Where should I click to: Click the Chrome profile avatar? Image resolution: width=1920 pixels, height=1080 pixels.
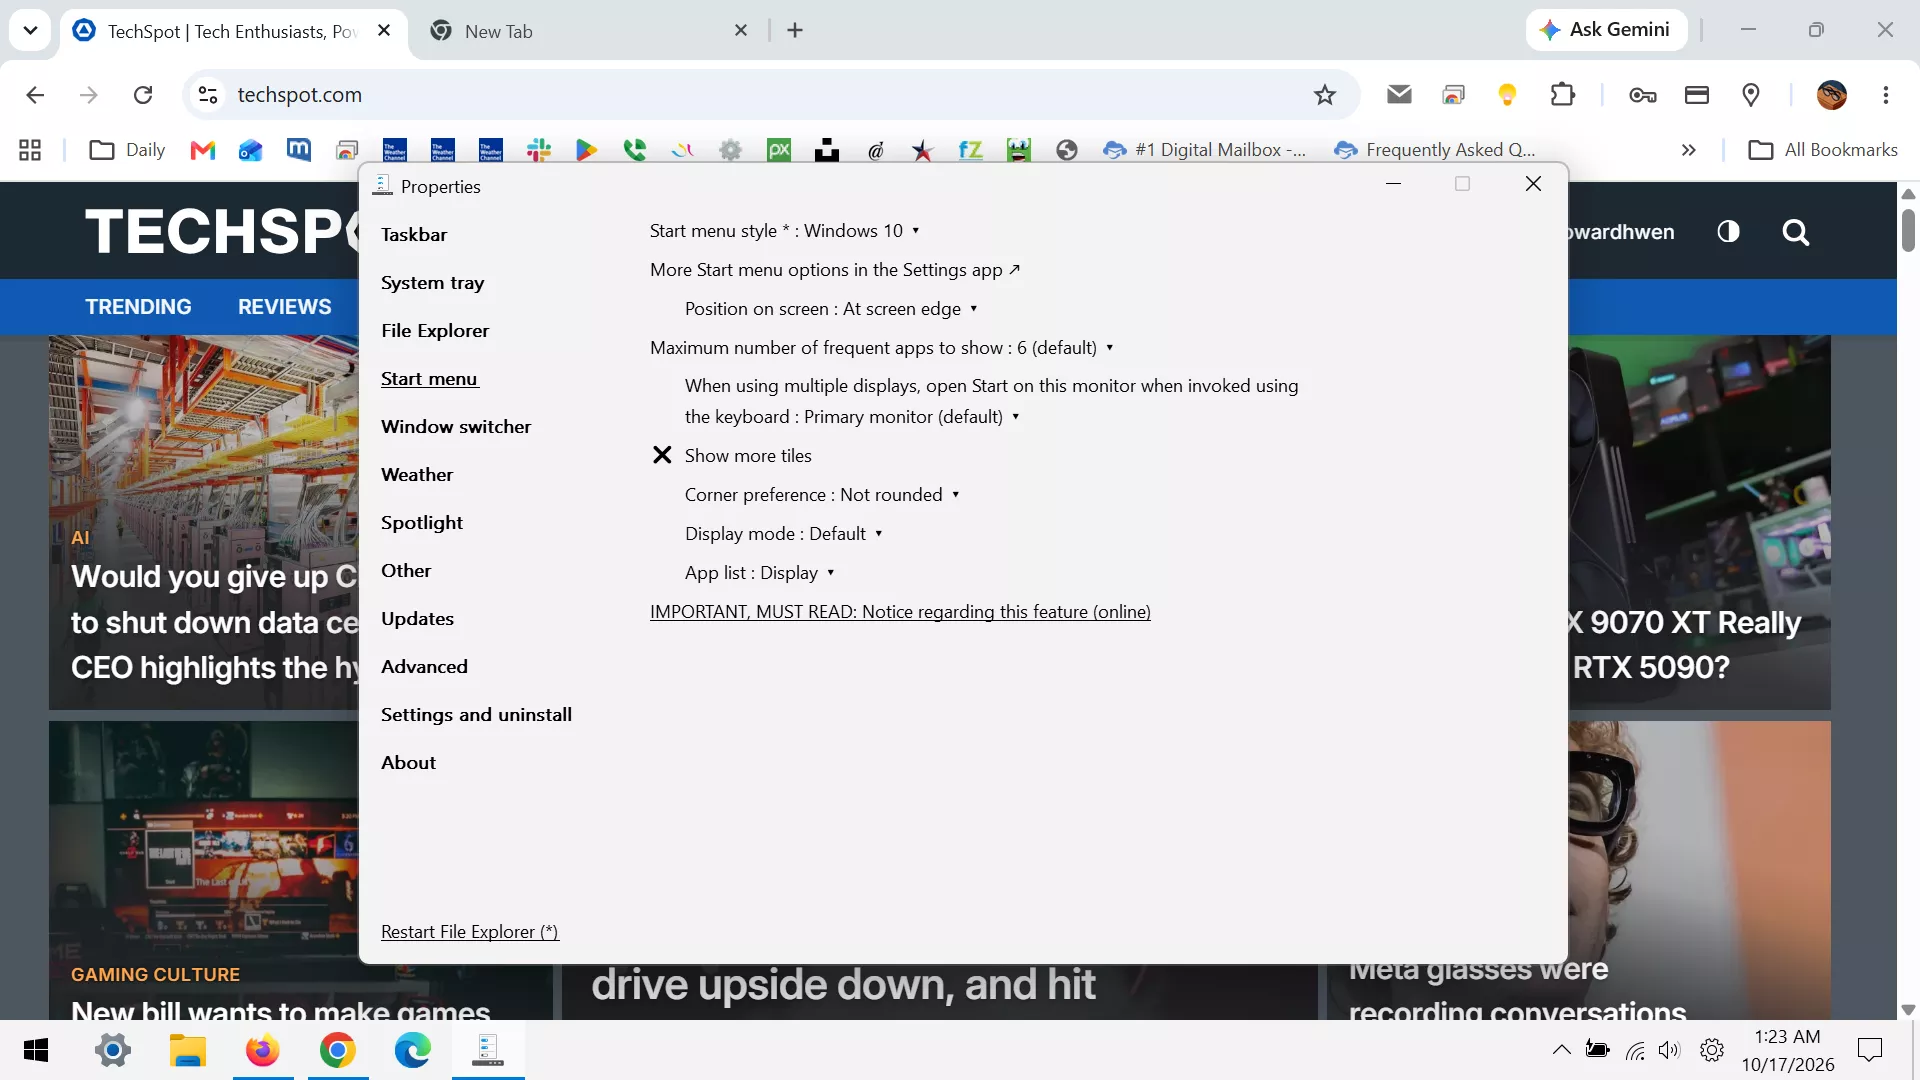1832,95
